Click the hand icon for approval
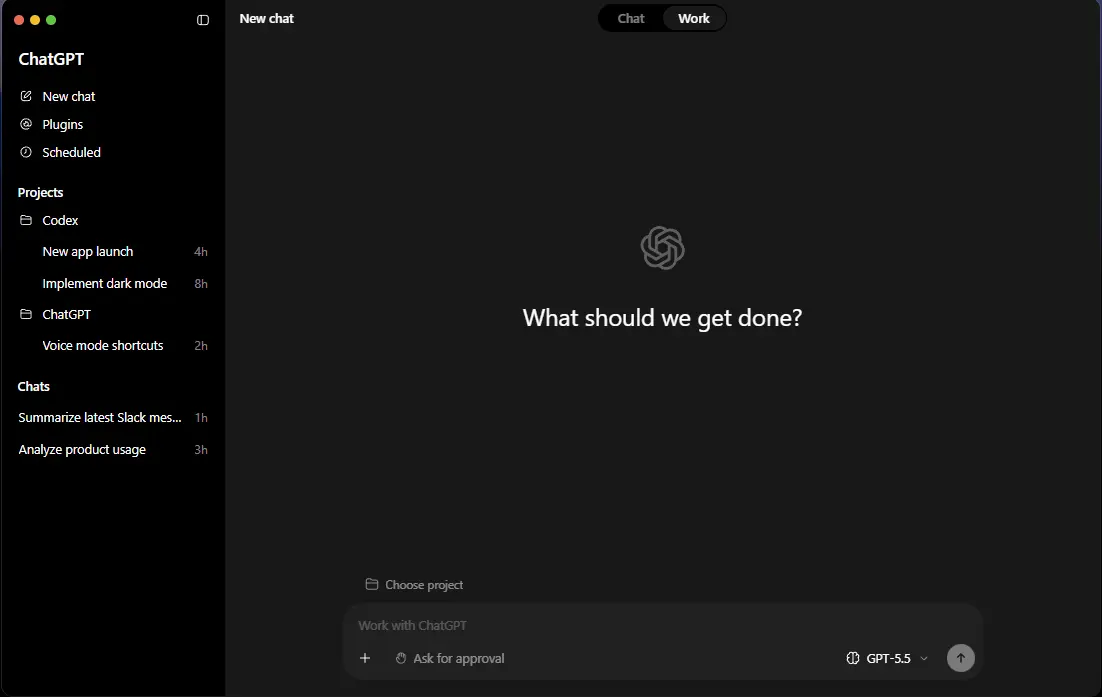The height and width of the screenshot is (697, 1102). [401, 658]
